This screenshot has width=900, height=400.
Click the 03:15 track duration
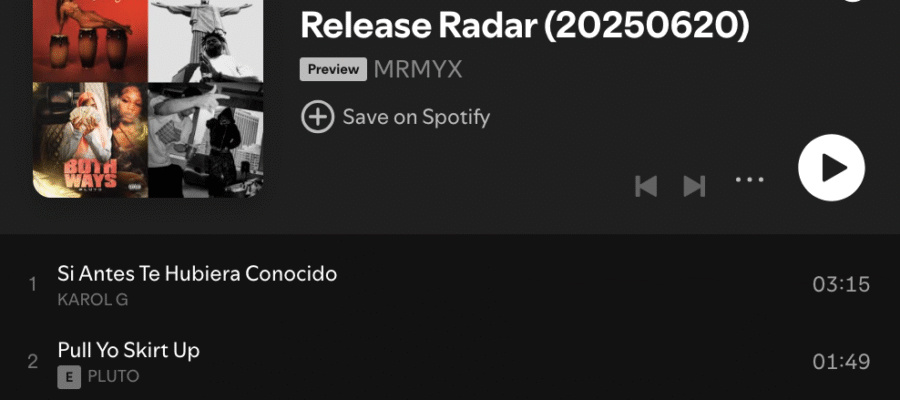841,285
